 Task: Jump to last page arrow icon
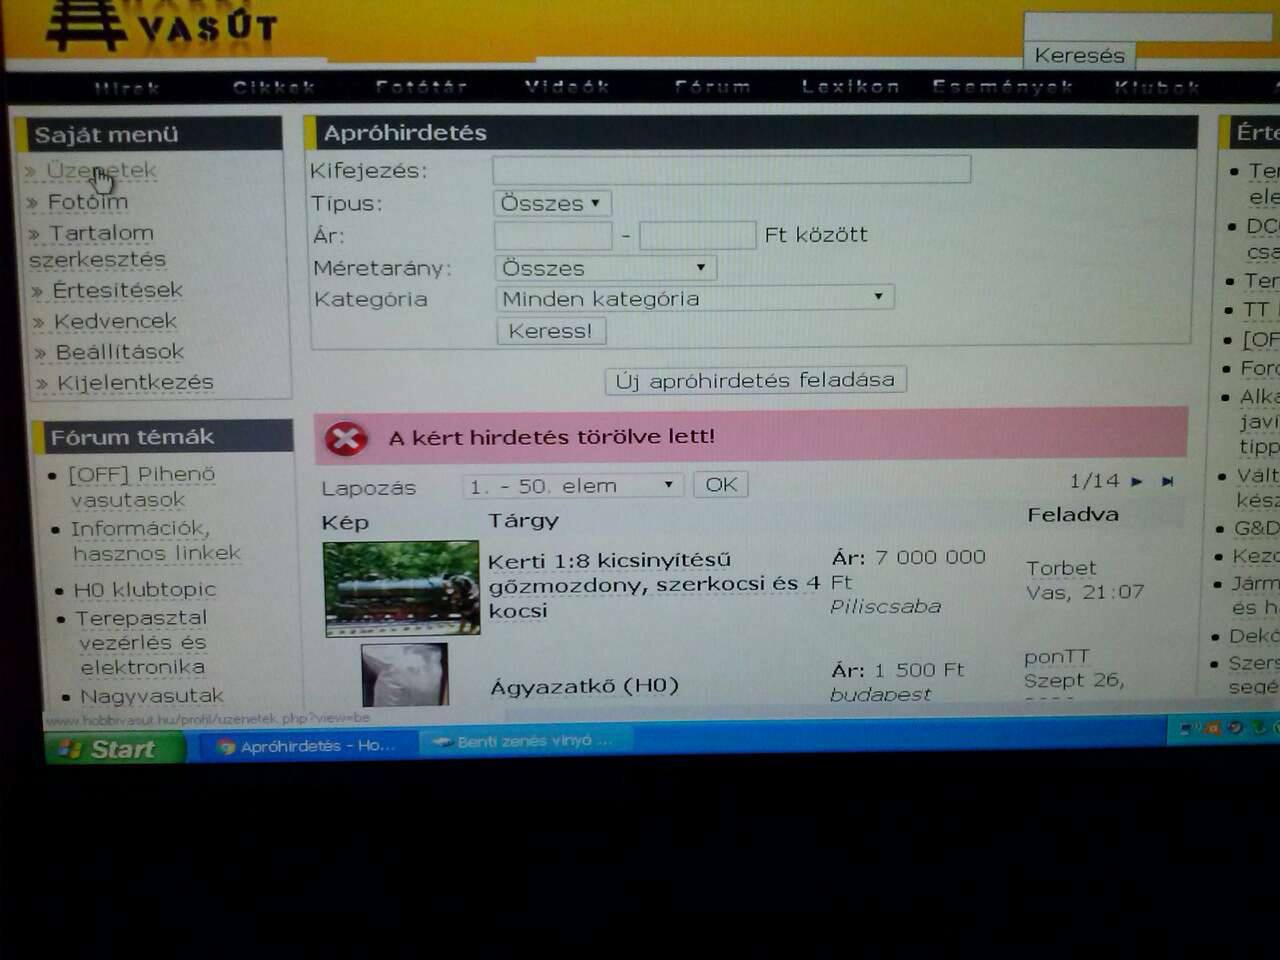coord(1167,481)
